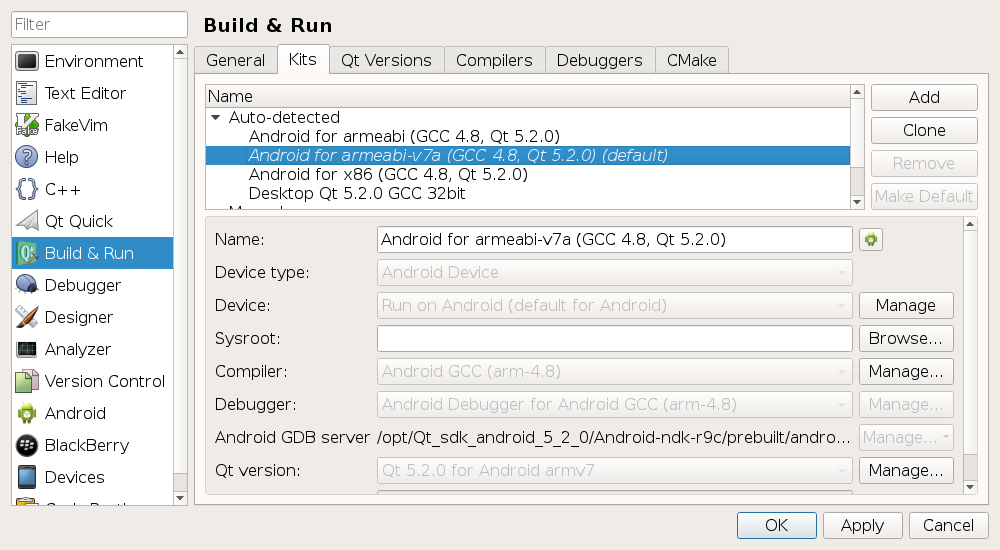The image size is (1000, 550).
Task: Open the Analyzer icon
Action: (27, 349)
